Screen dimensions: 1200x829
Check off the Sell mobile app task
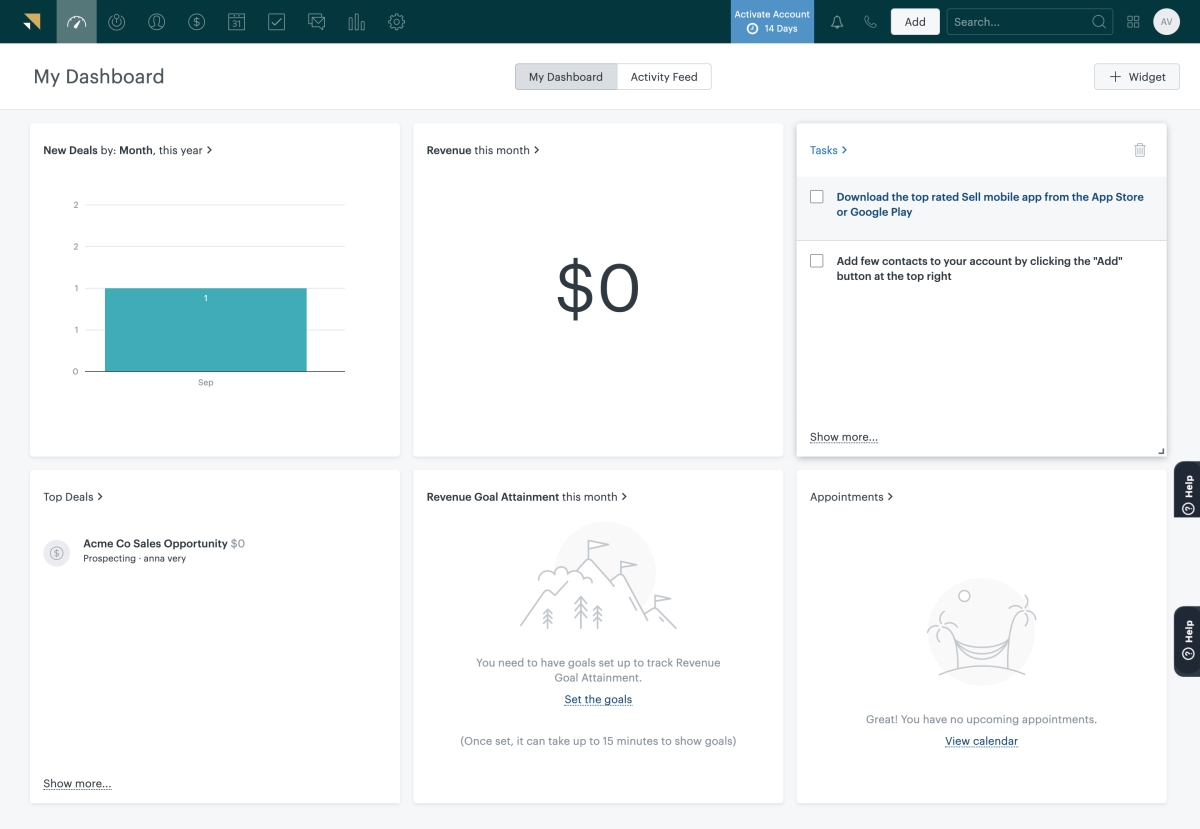pos(817,196)
